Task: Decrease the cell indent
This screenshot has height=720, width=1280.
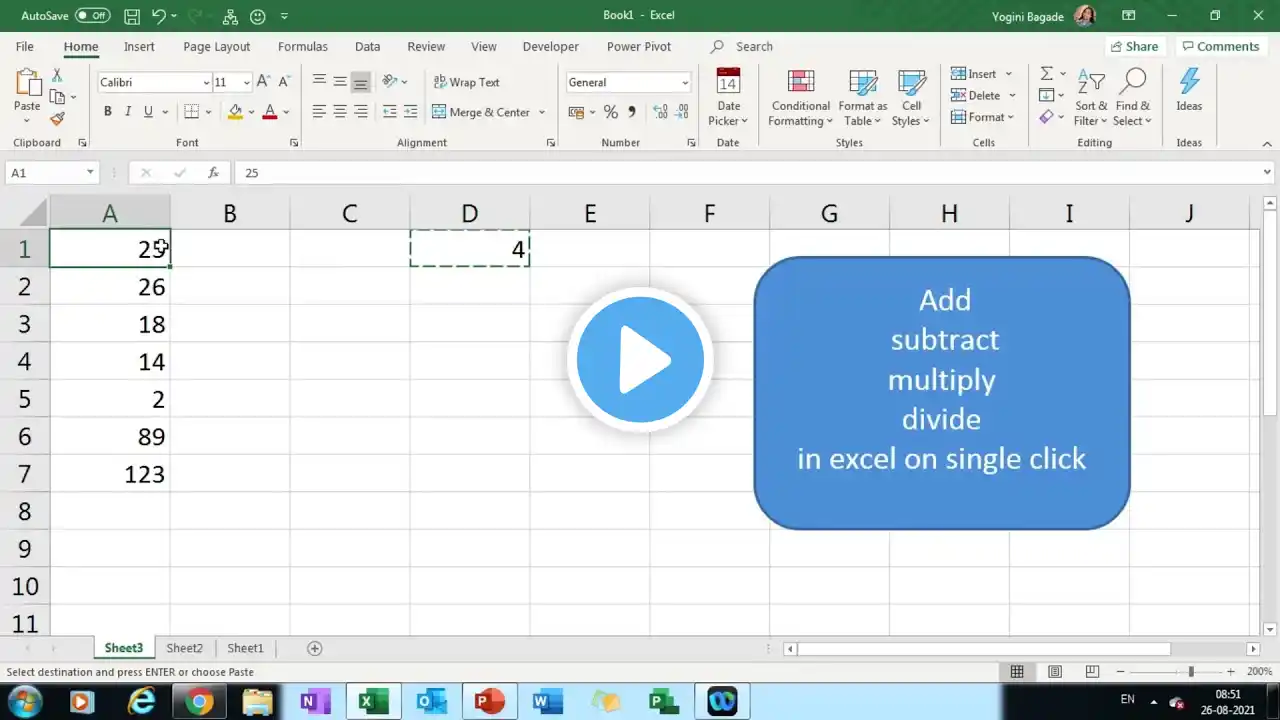Action: pos(390,112)
